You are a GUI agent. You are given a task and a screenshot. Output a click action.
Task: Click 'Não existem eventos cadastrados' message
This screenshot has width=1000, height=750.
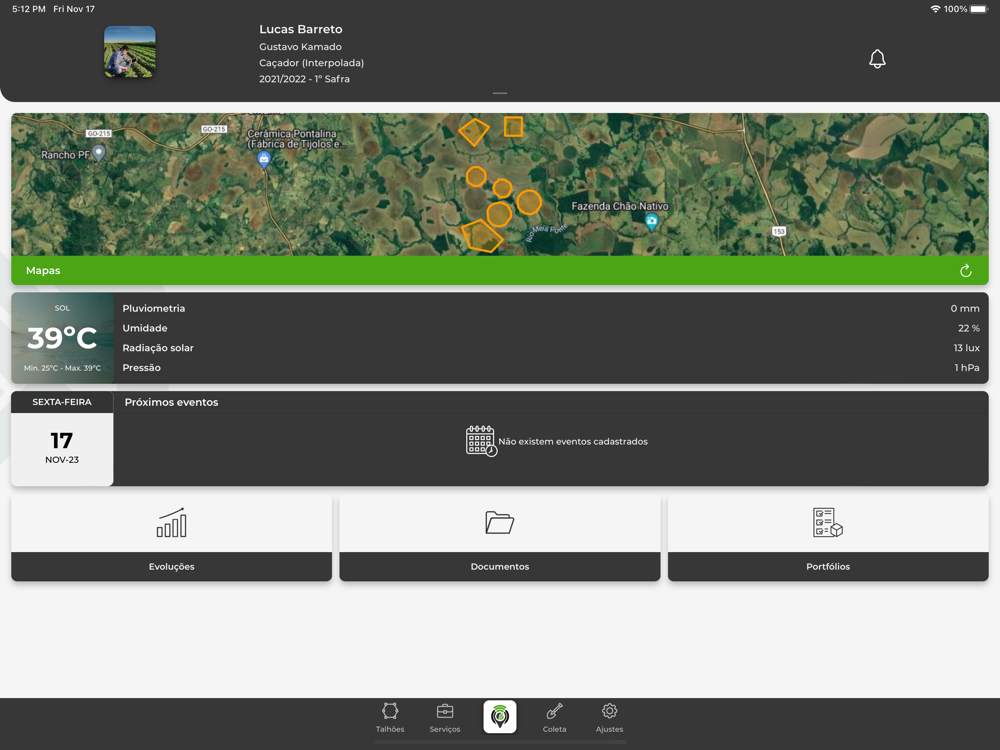(x=573, y=441)
